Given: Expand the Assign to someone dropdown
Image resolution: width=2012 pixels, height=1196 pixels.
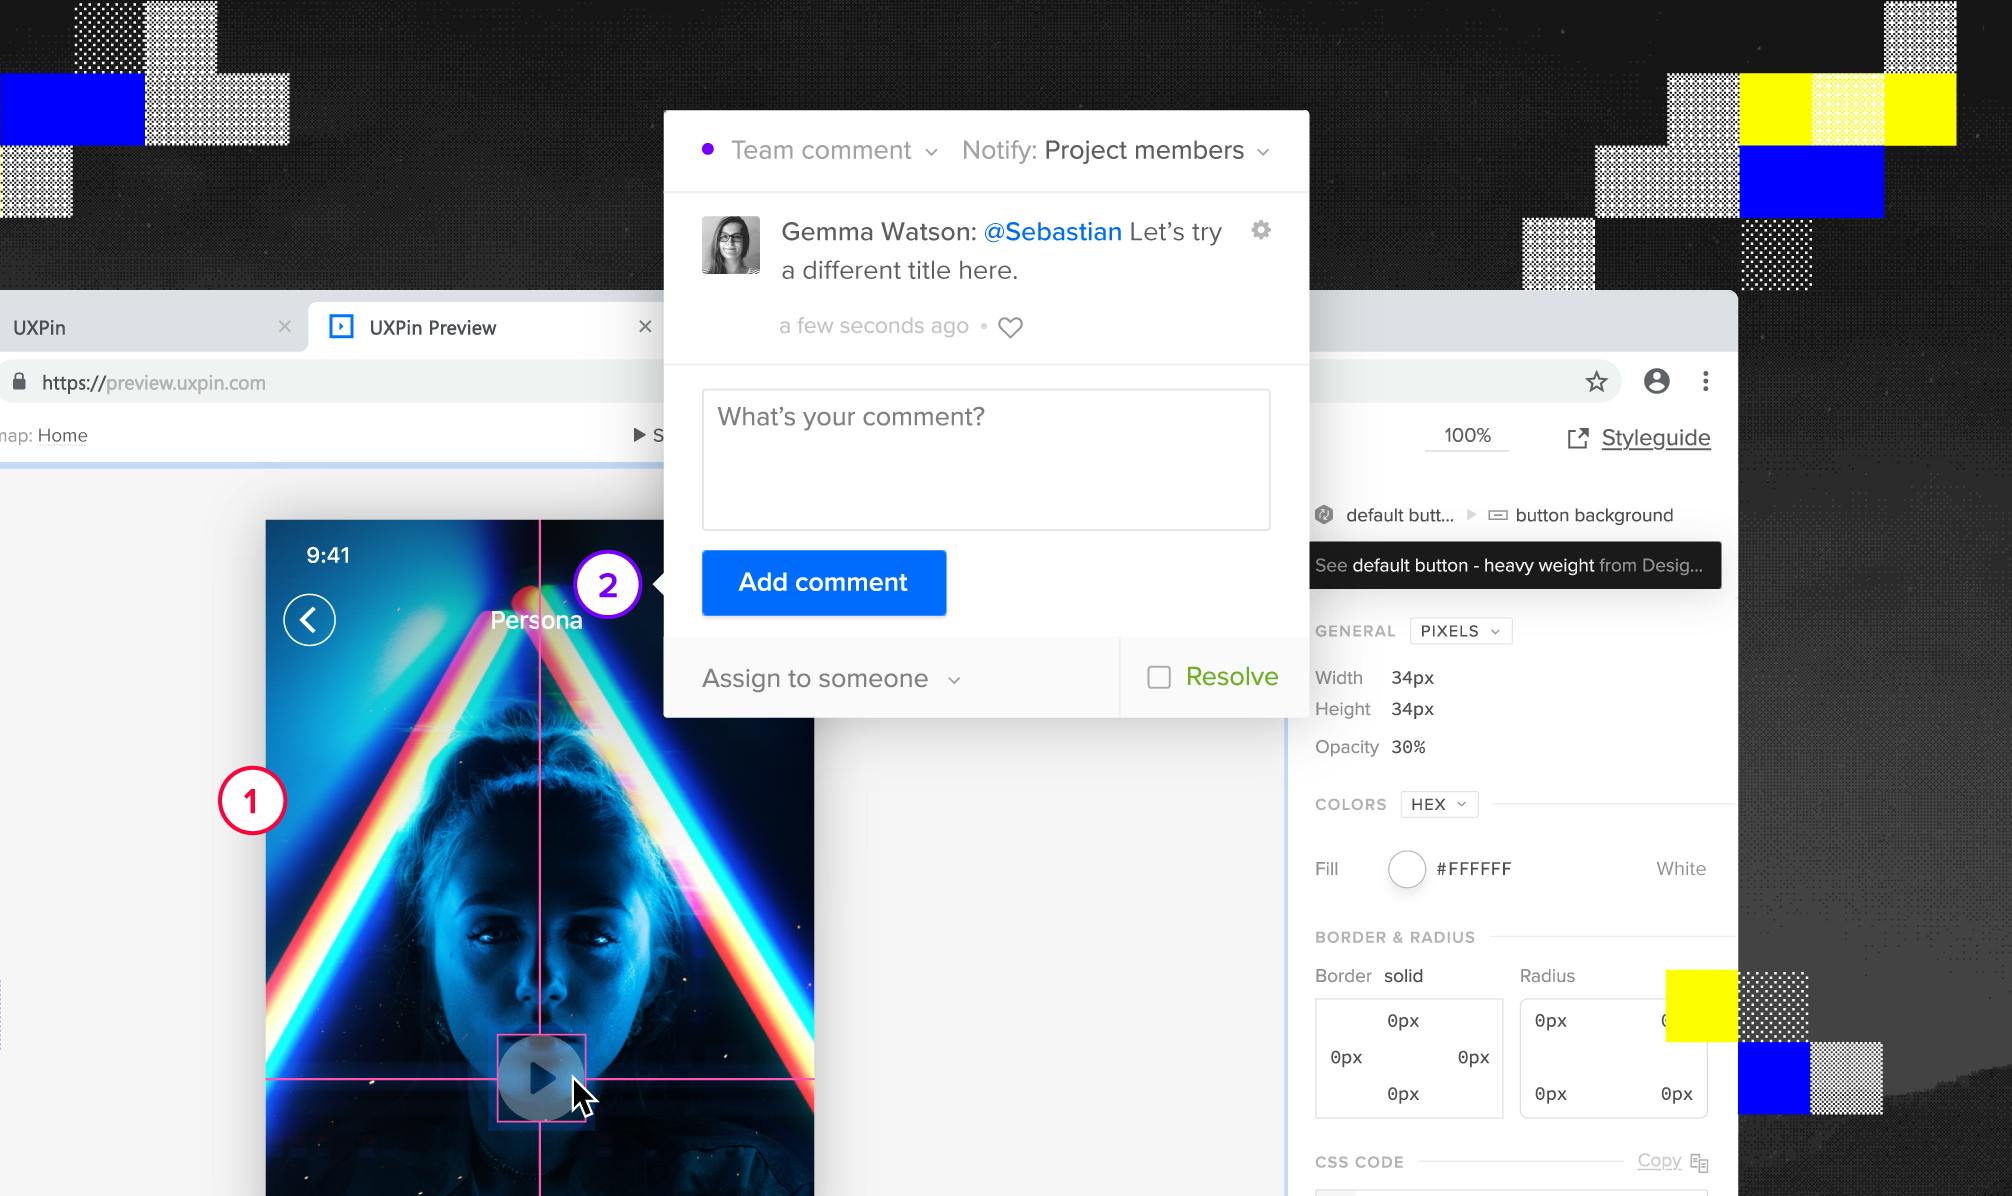Looking at the screenshot, I should pos(831,679).
